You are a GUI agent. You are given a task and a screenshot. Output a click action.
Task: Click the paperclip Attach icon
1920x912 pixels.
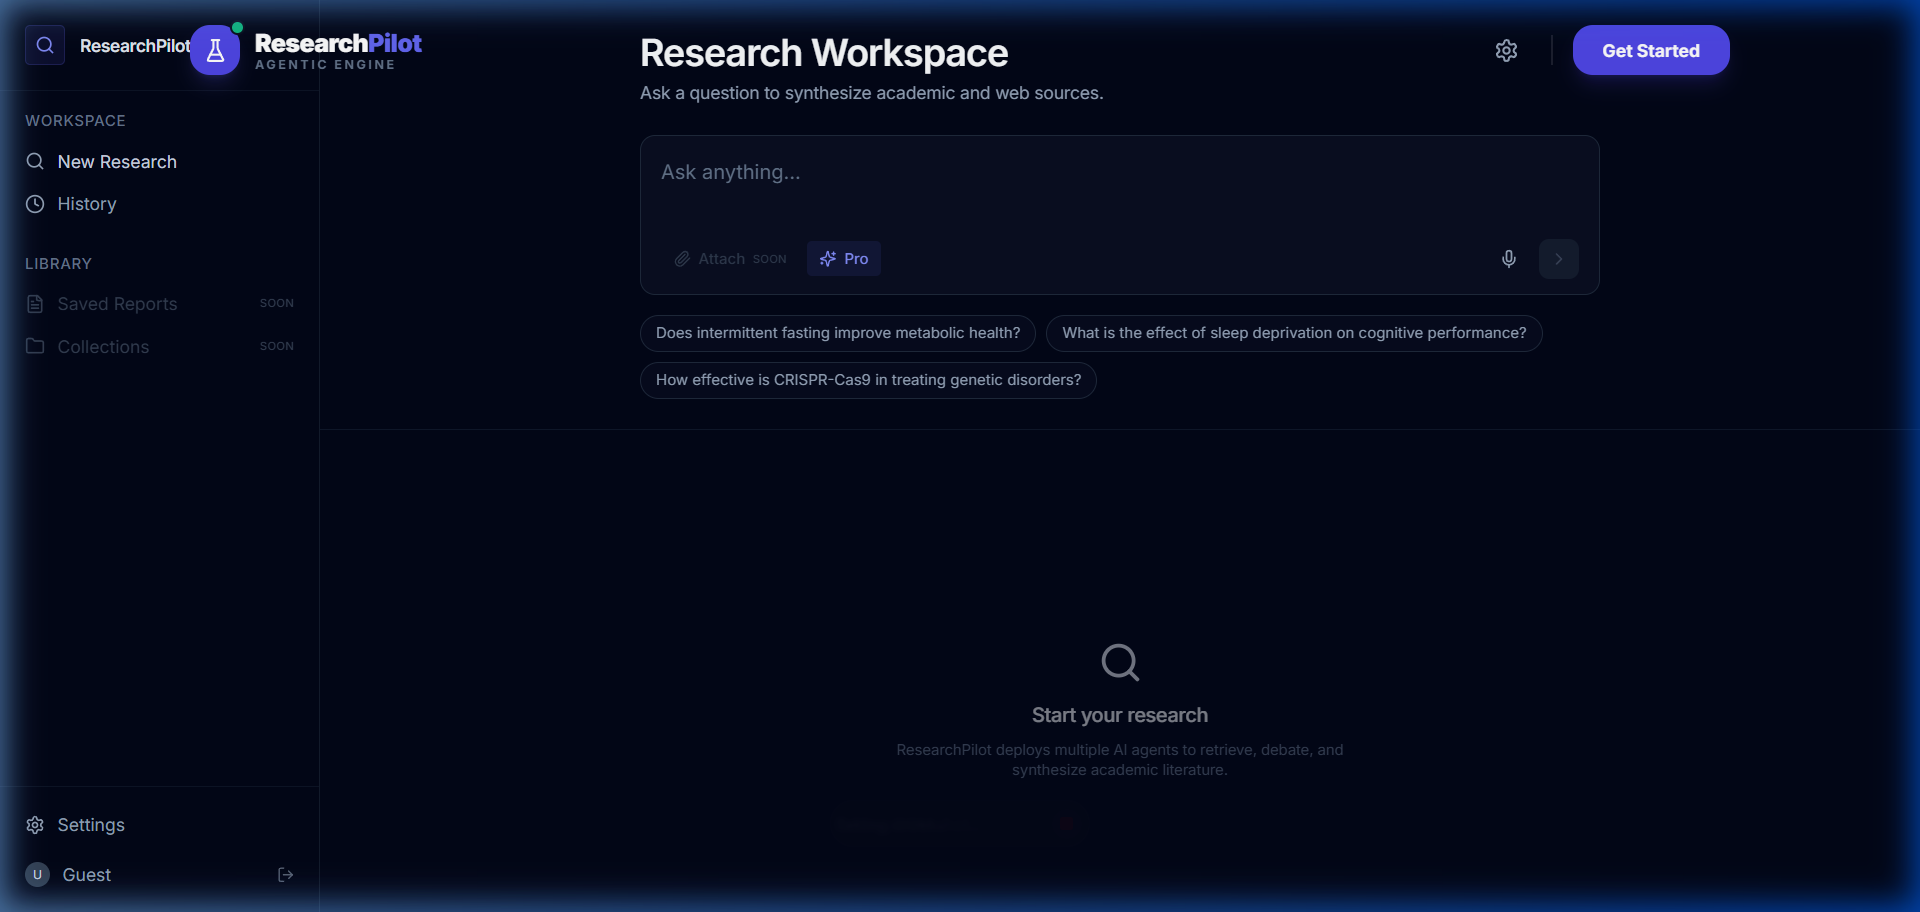click(x=682, y=259)
